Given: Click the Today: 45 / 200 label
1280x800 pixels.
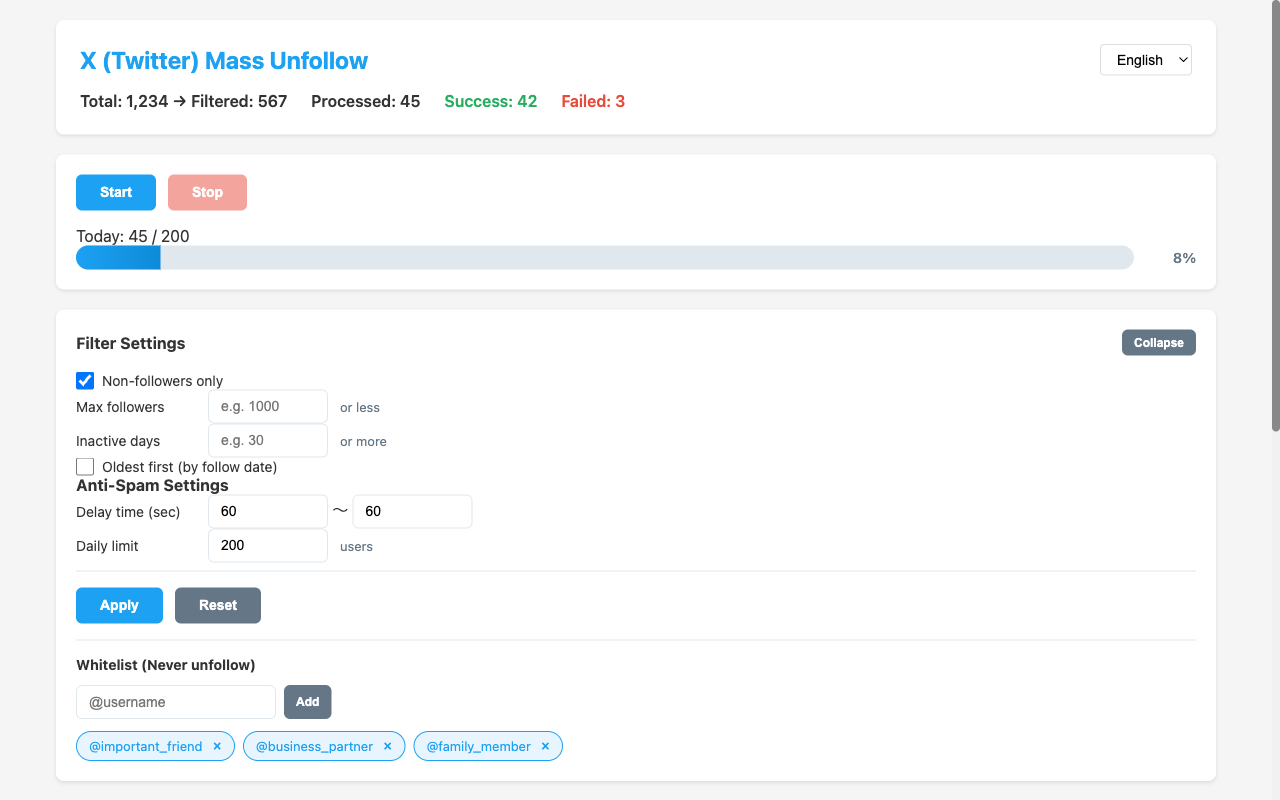Looking at the screenshot, I should pos(133,237).
